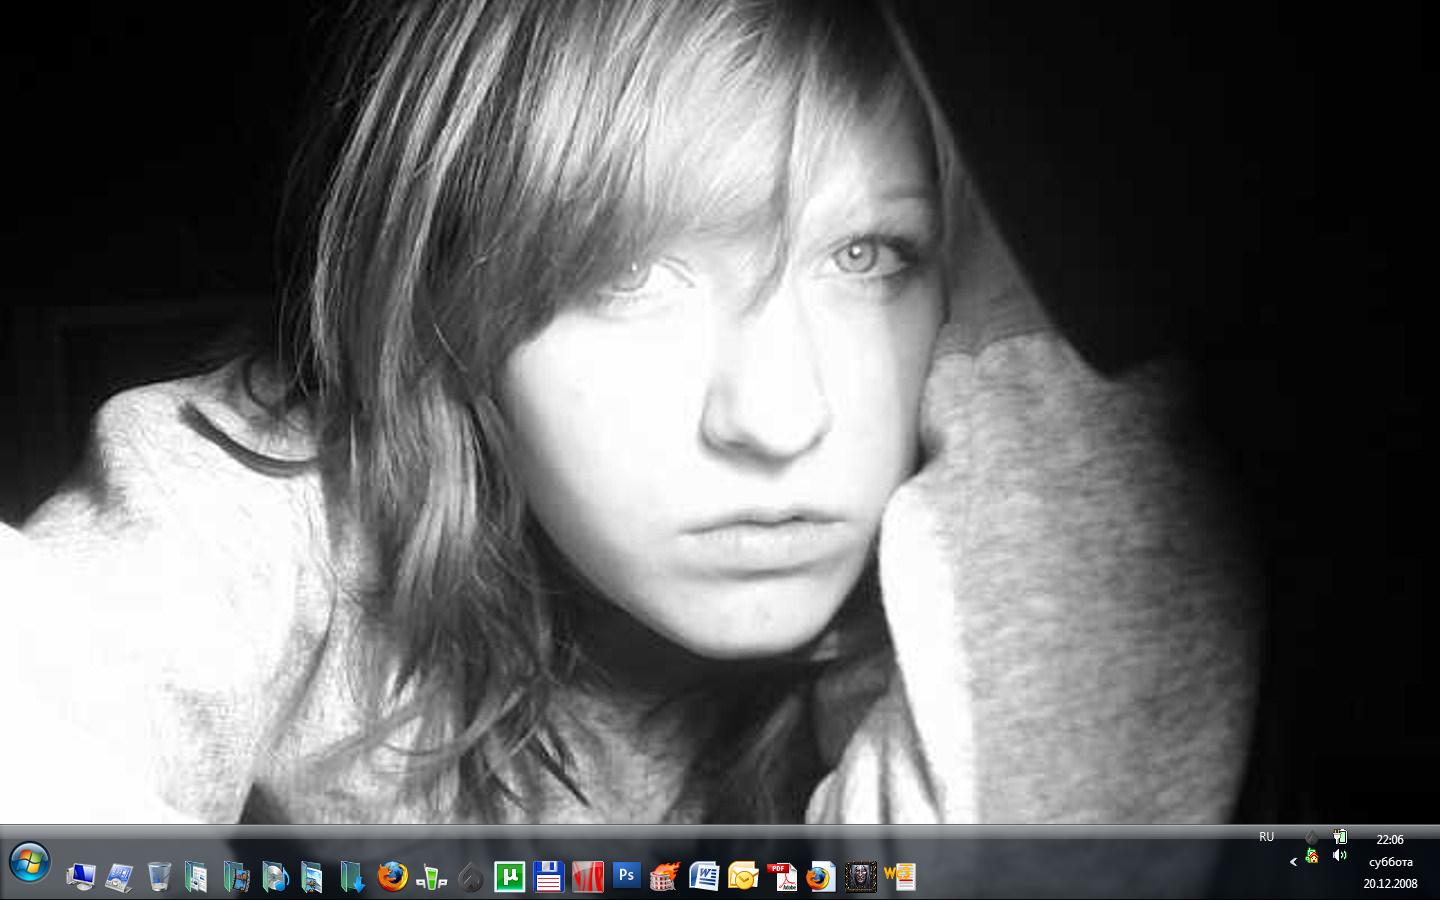Open the Recycle Bin from the taskbar
The height and width of the screenshot is (900, 1440).
159,877
